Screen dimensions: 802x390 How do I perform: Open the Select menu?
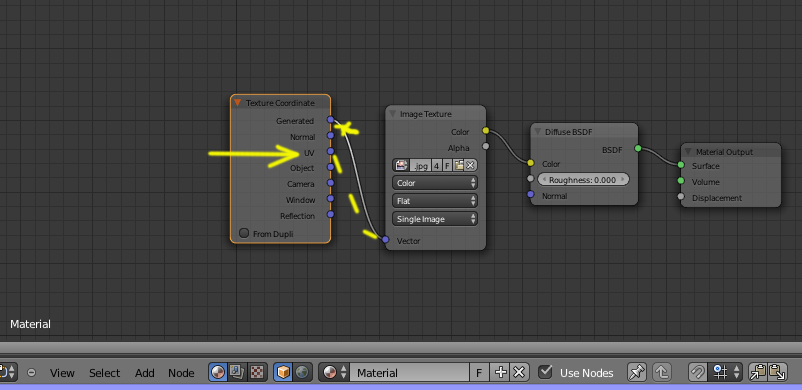[104, 373]
